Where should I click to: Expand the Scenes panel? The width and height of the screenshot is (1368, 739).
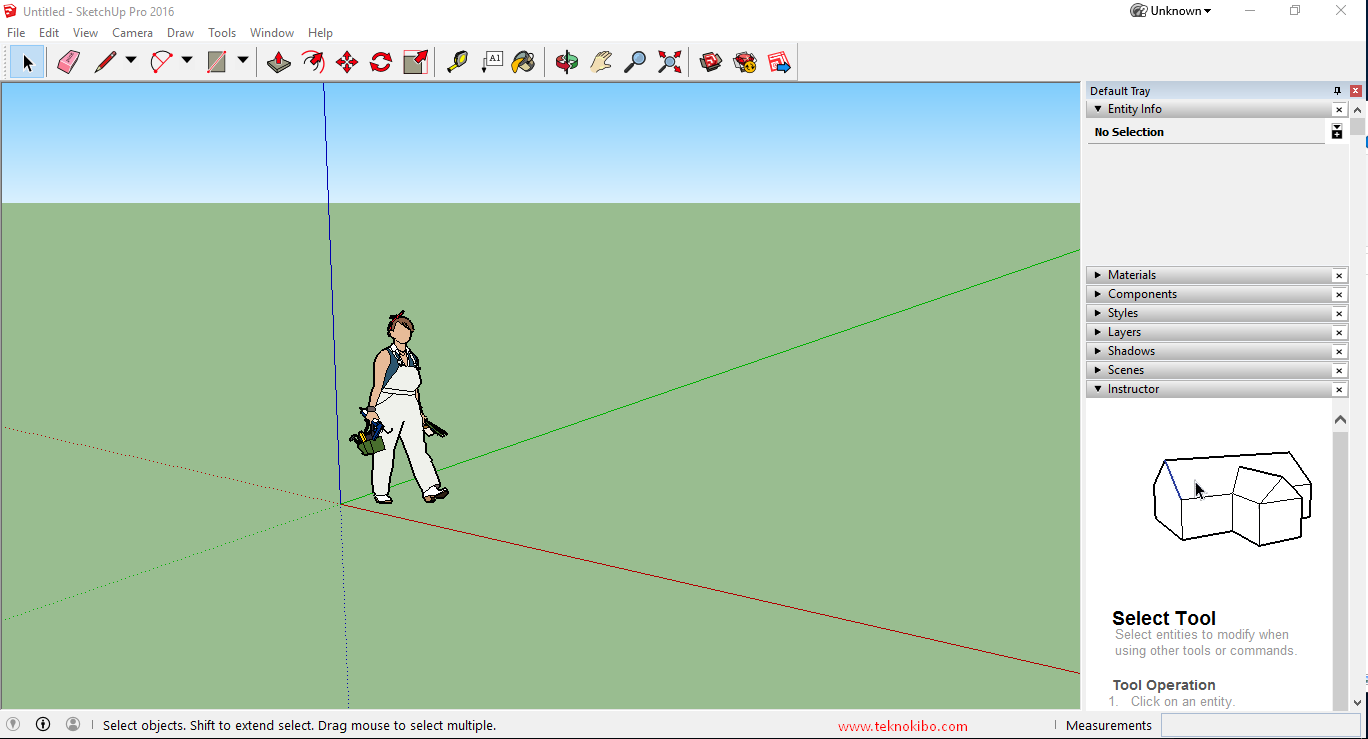pos(1098,370)
